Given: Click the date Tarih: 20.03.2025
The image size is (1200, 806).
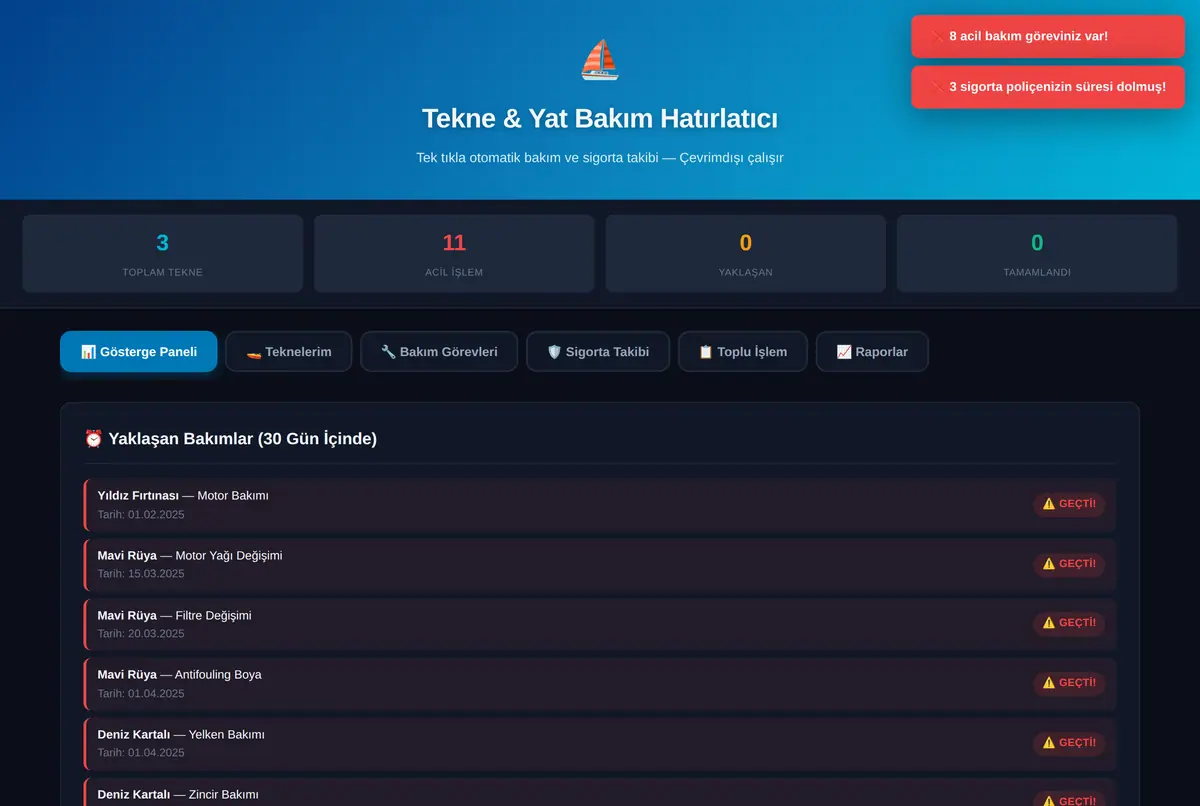Looking at the screenshot, I should pos(141,634).
